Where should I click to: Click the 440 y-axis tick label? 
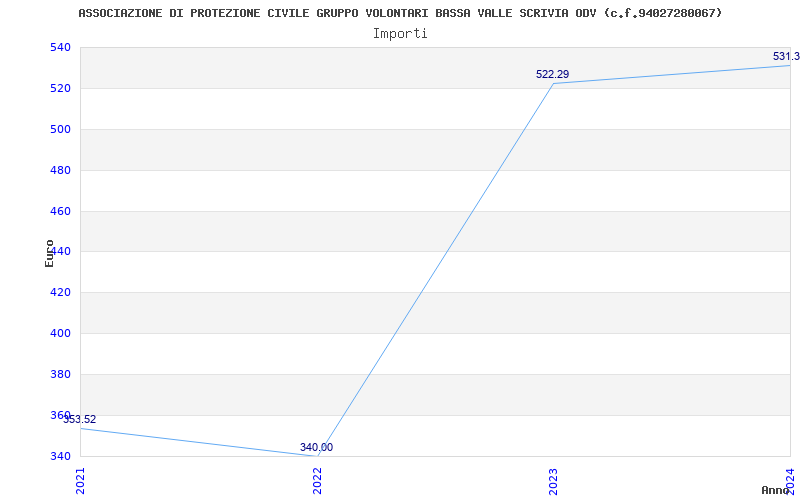click(62, 252)
